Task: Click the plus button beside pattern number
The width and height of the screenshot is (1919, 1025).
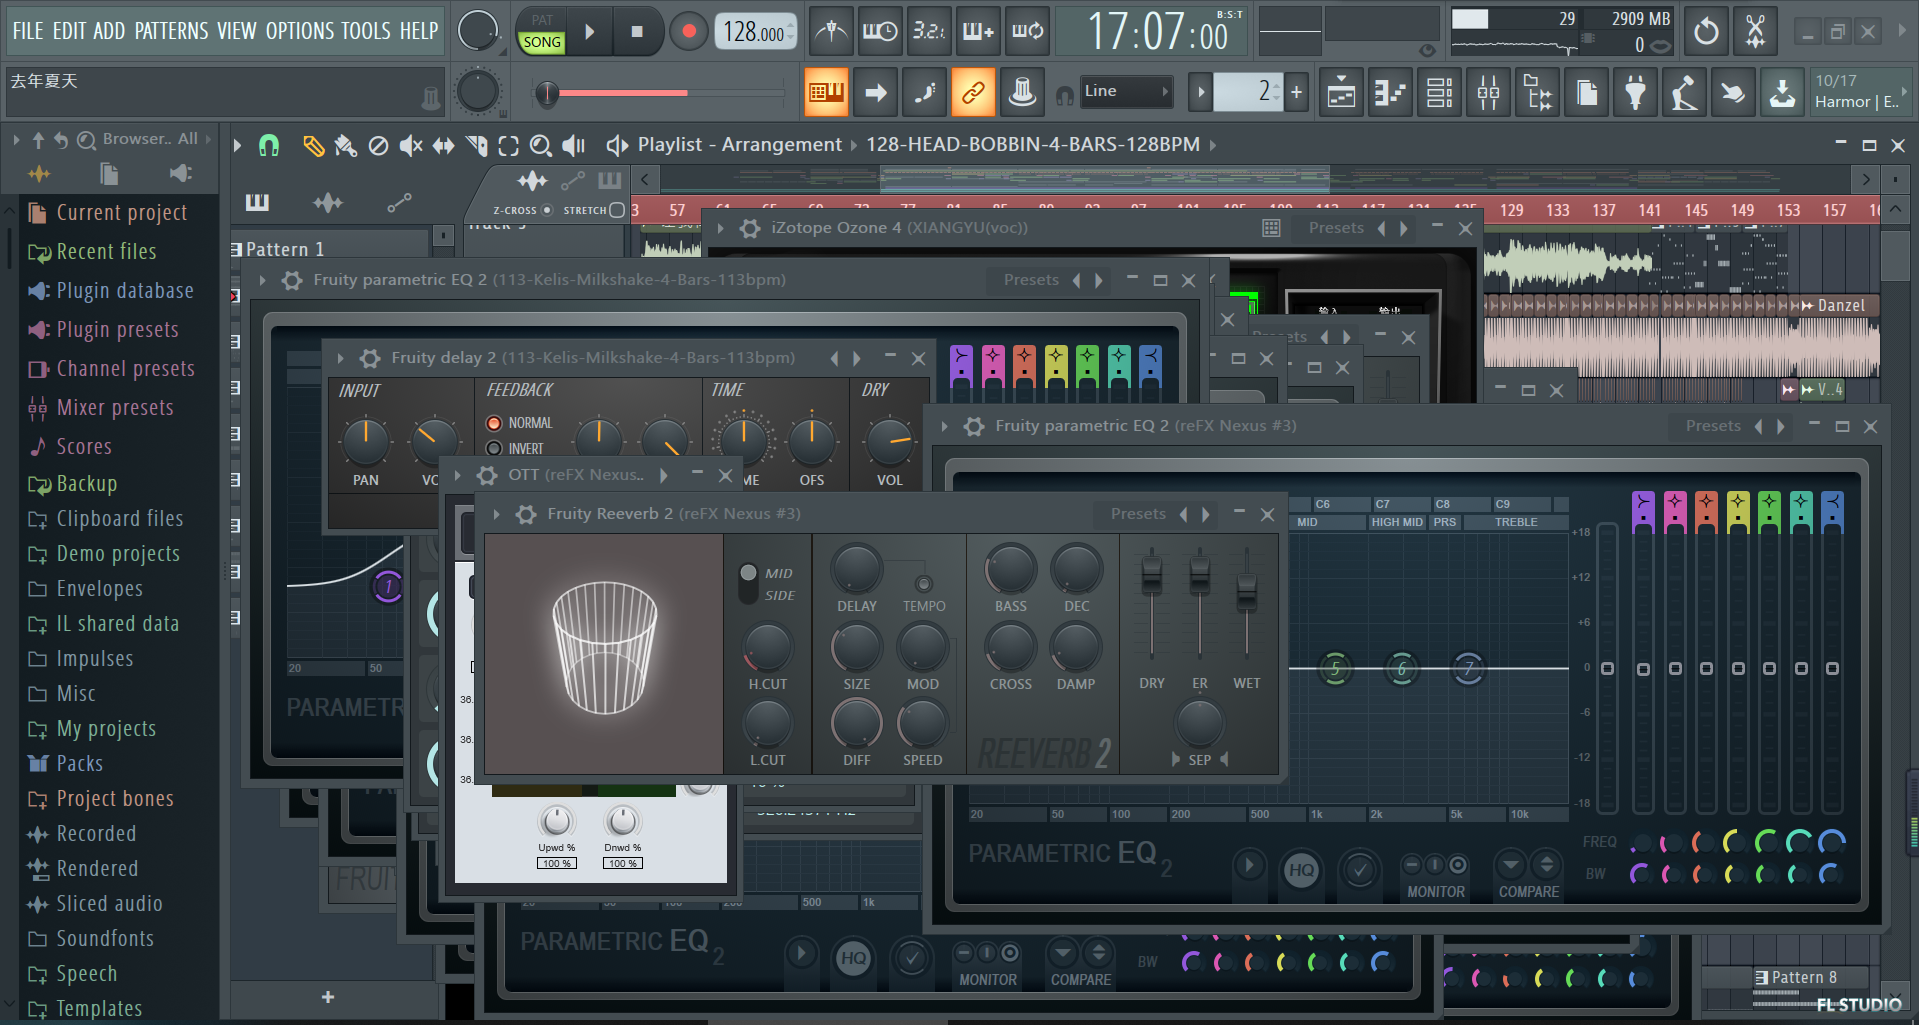Action: click(x=1297, y=93)
